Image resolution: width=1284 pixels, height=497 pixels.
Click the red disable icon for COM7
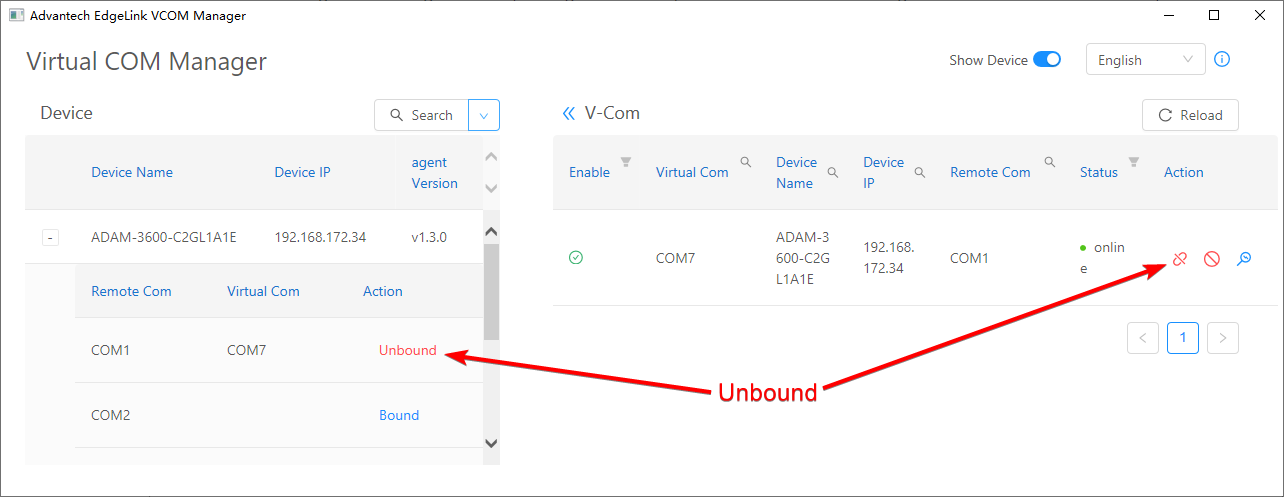click(x=1211, y=259)
